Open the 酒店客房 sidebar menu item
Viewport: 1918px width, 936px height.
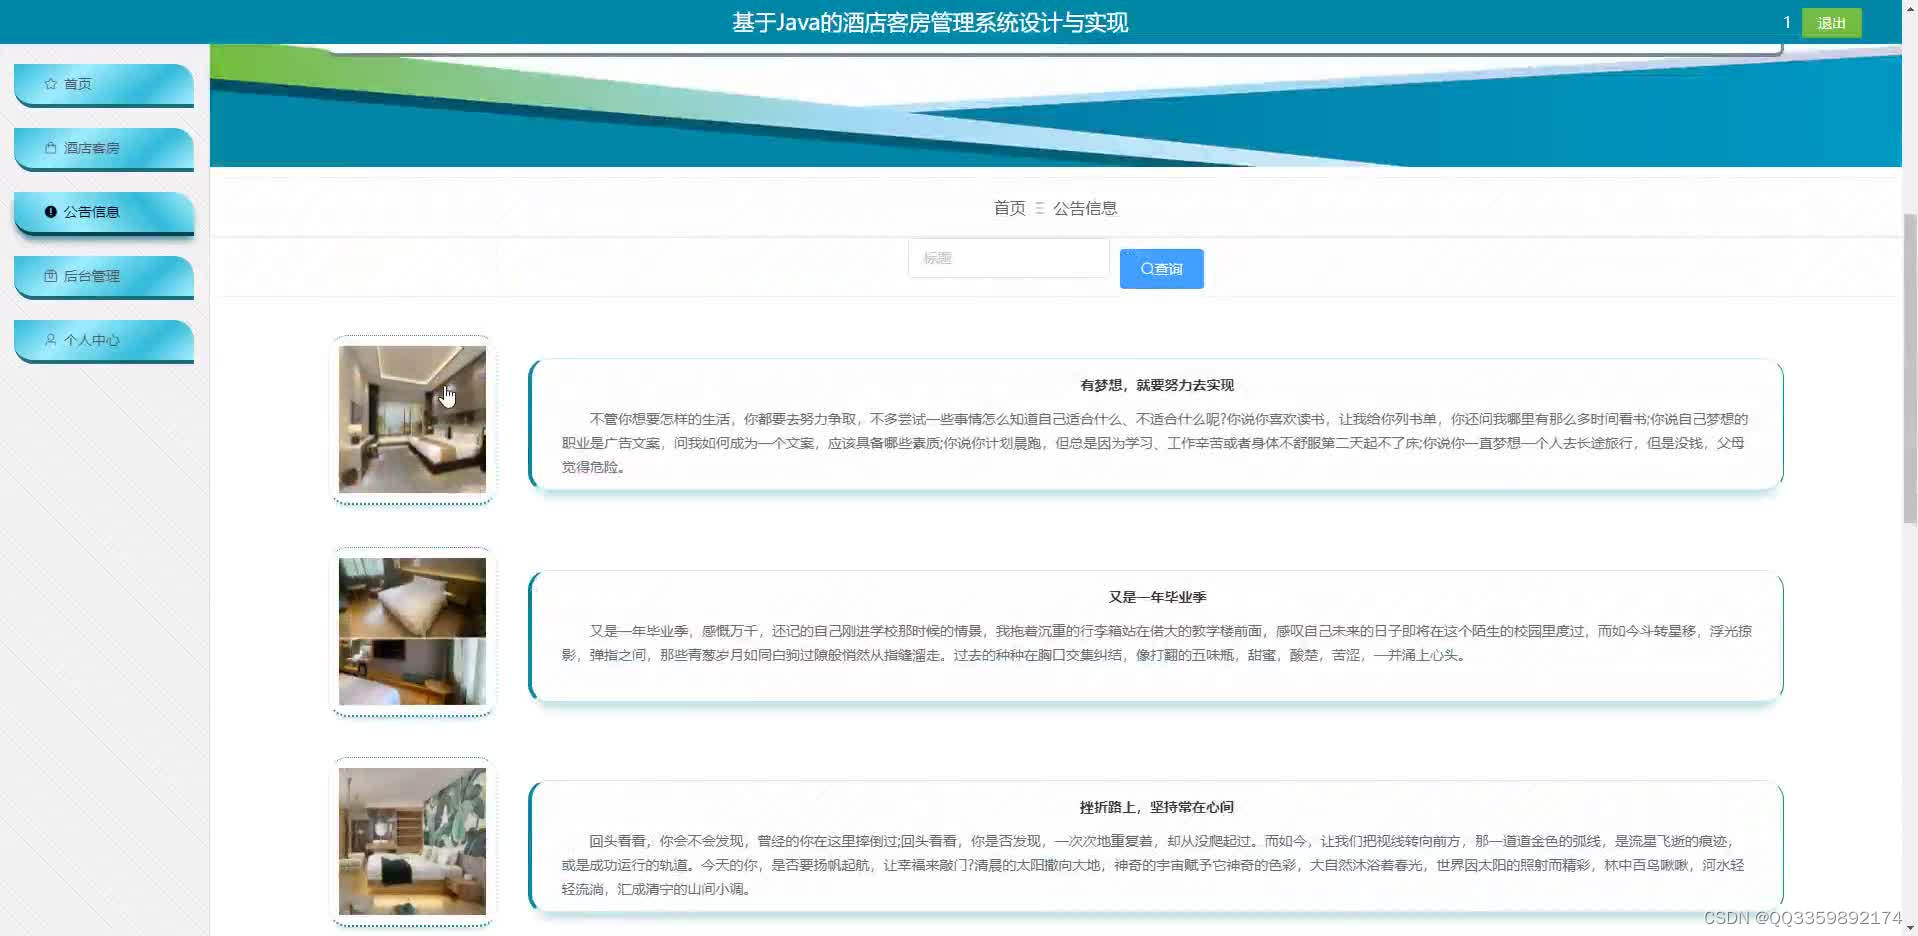click(x=104, y=148)
